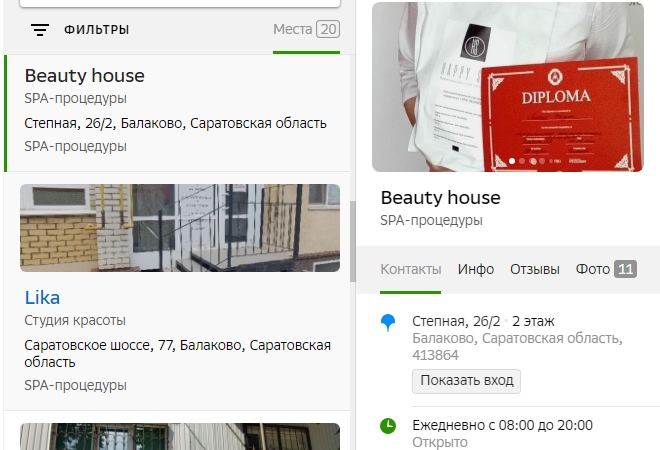
Task: Click the photo count badge 11
Action: click(625, 269)
